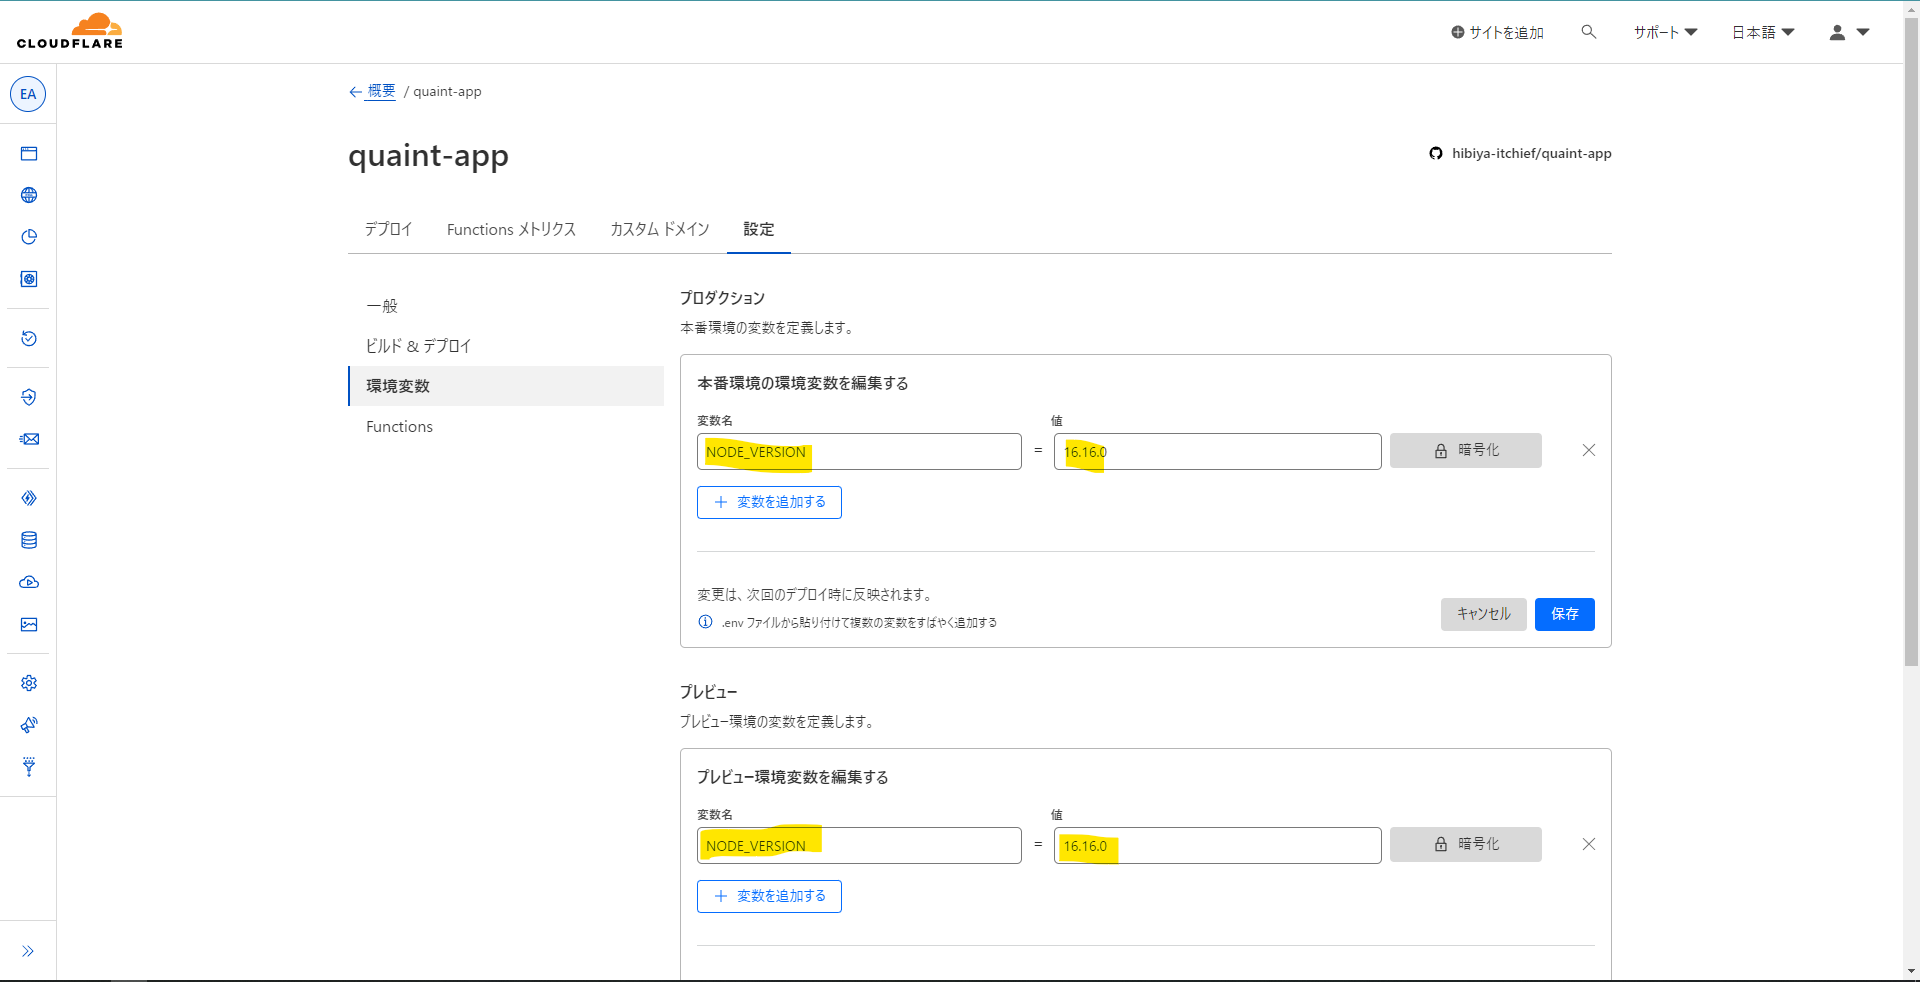Open the security center target sidebar icon
Screen dimensions: 1920x982
pos(29,279)
